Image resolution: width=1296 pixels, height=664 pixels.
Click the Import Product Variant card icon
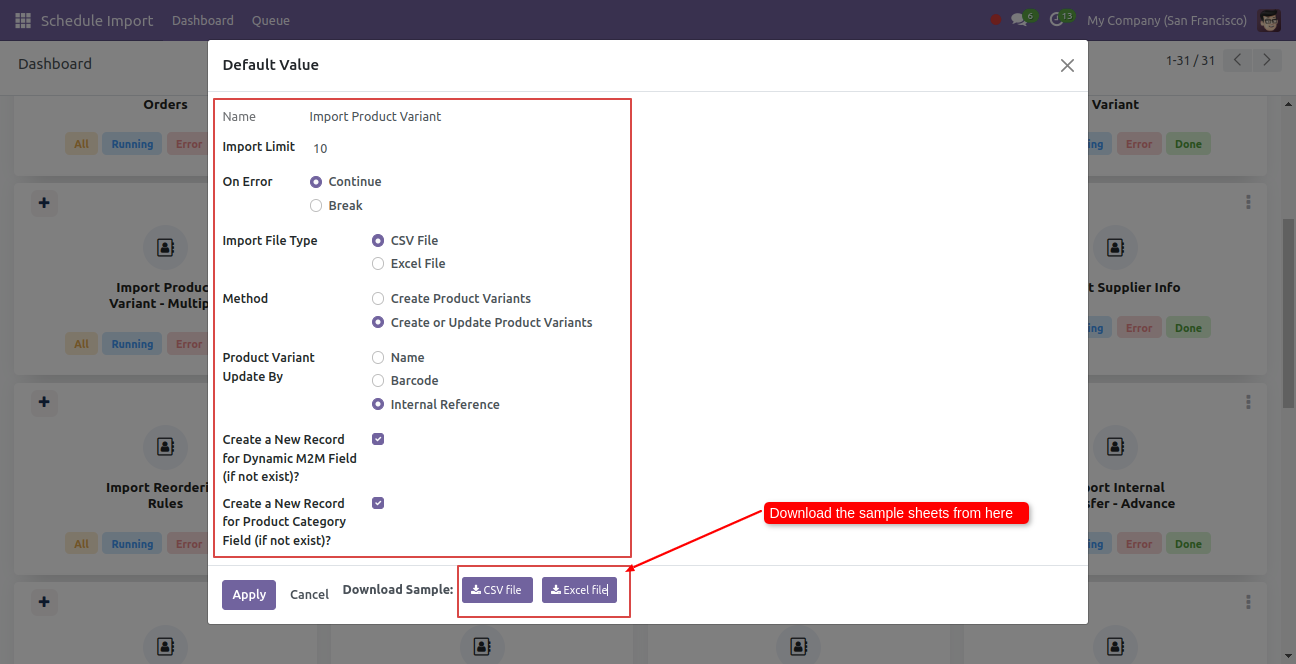165,247
